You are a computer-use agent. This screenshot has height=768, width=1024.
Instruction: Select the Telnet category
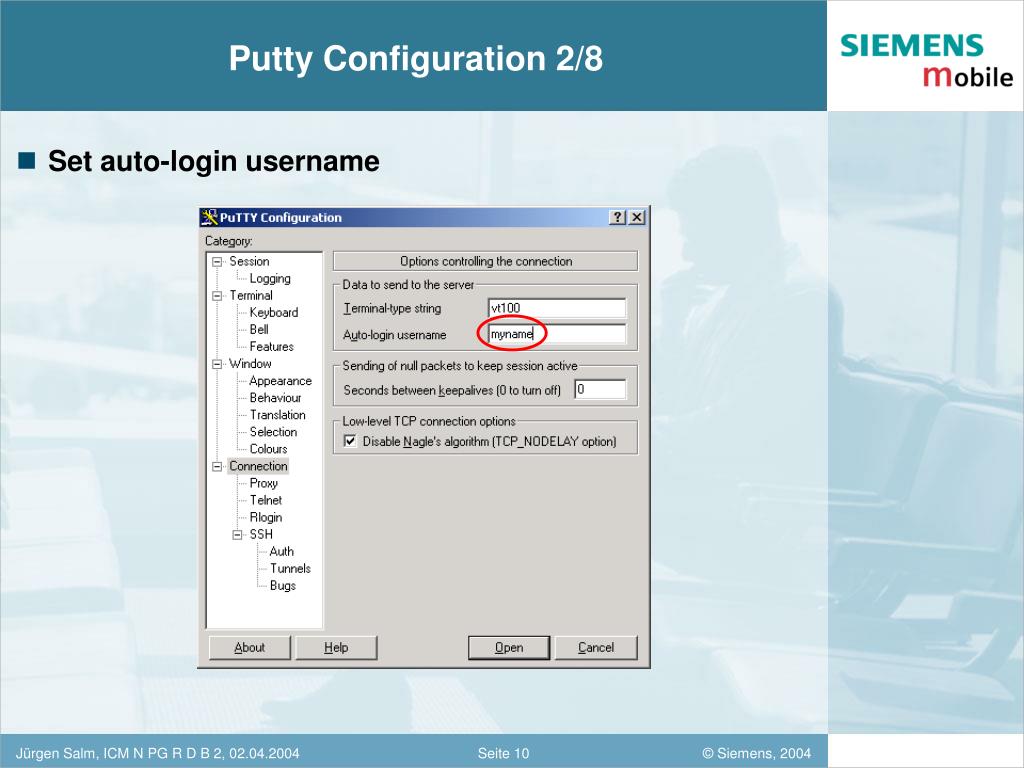tap(266, 500)
